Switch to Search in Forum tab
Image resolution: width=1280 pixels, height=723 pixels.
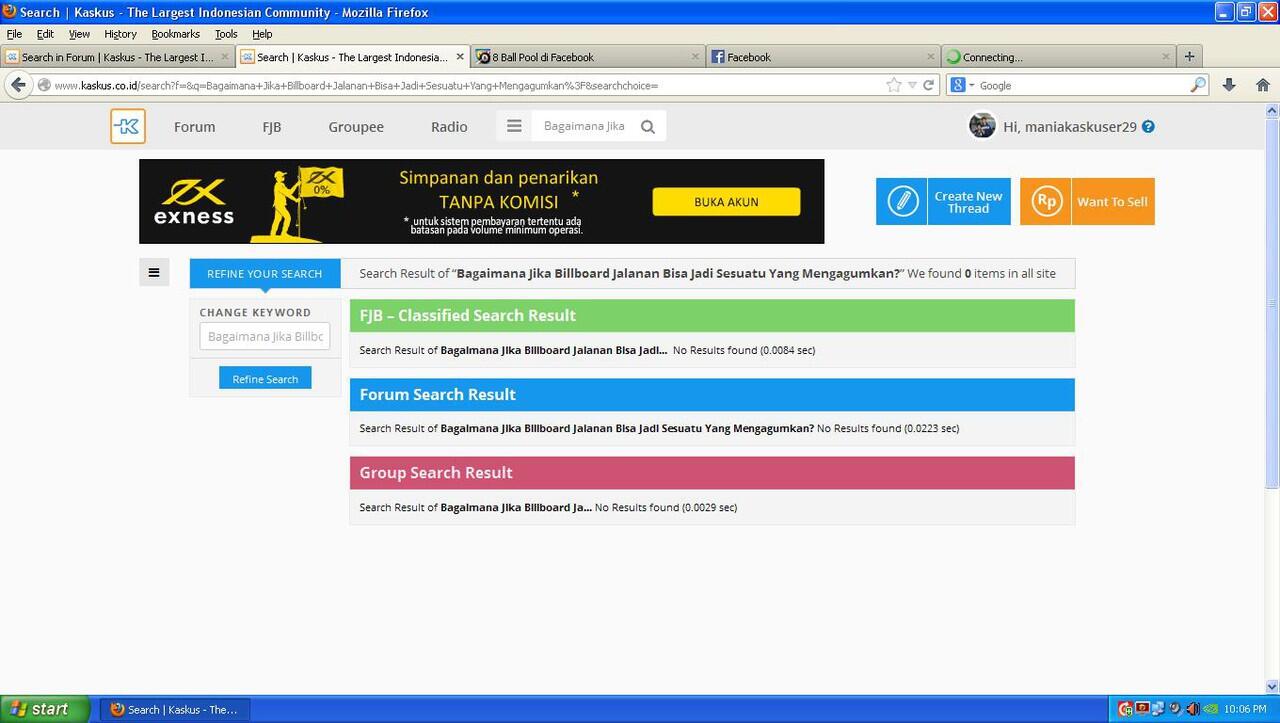117,57
